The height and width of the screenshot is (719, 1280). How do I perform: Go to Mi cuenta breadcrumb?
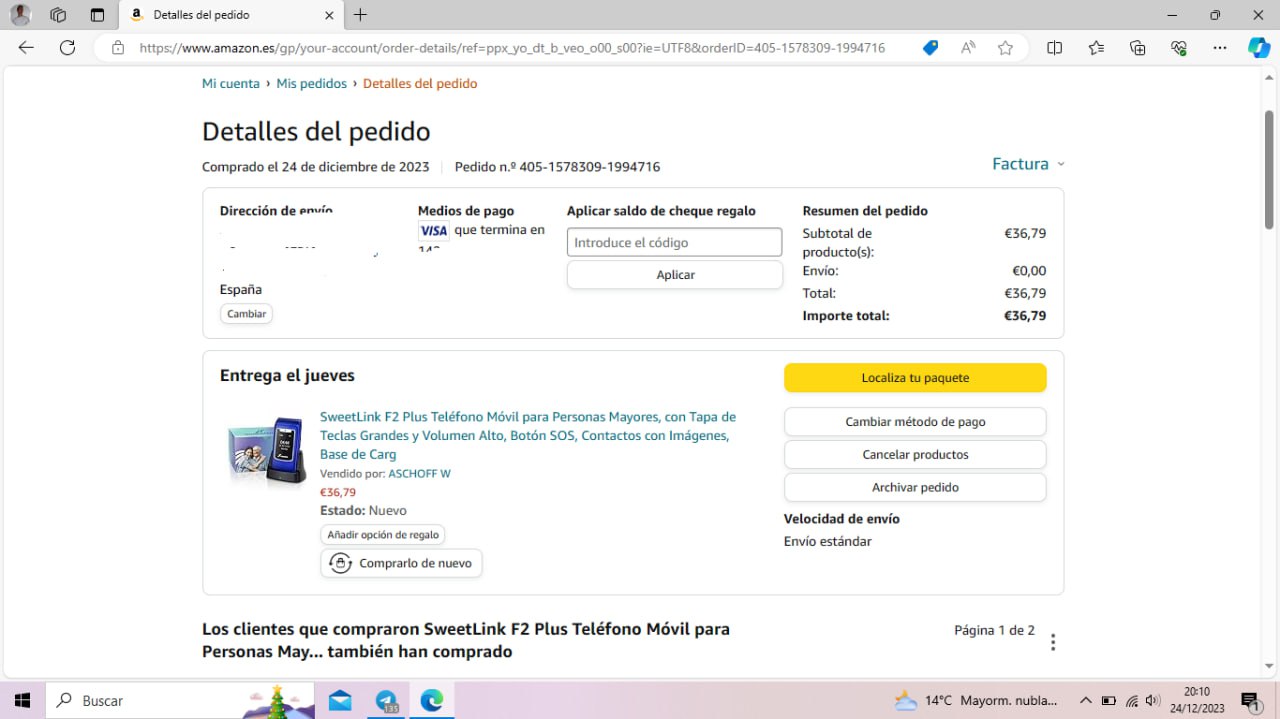pos(231,83)
